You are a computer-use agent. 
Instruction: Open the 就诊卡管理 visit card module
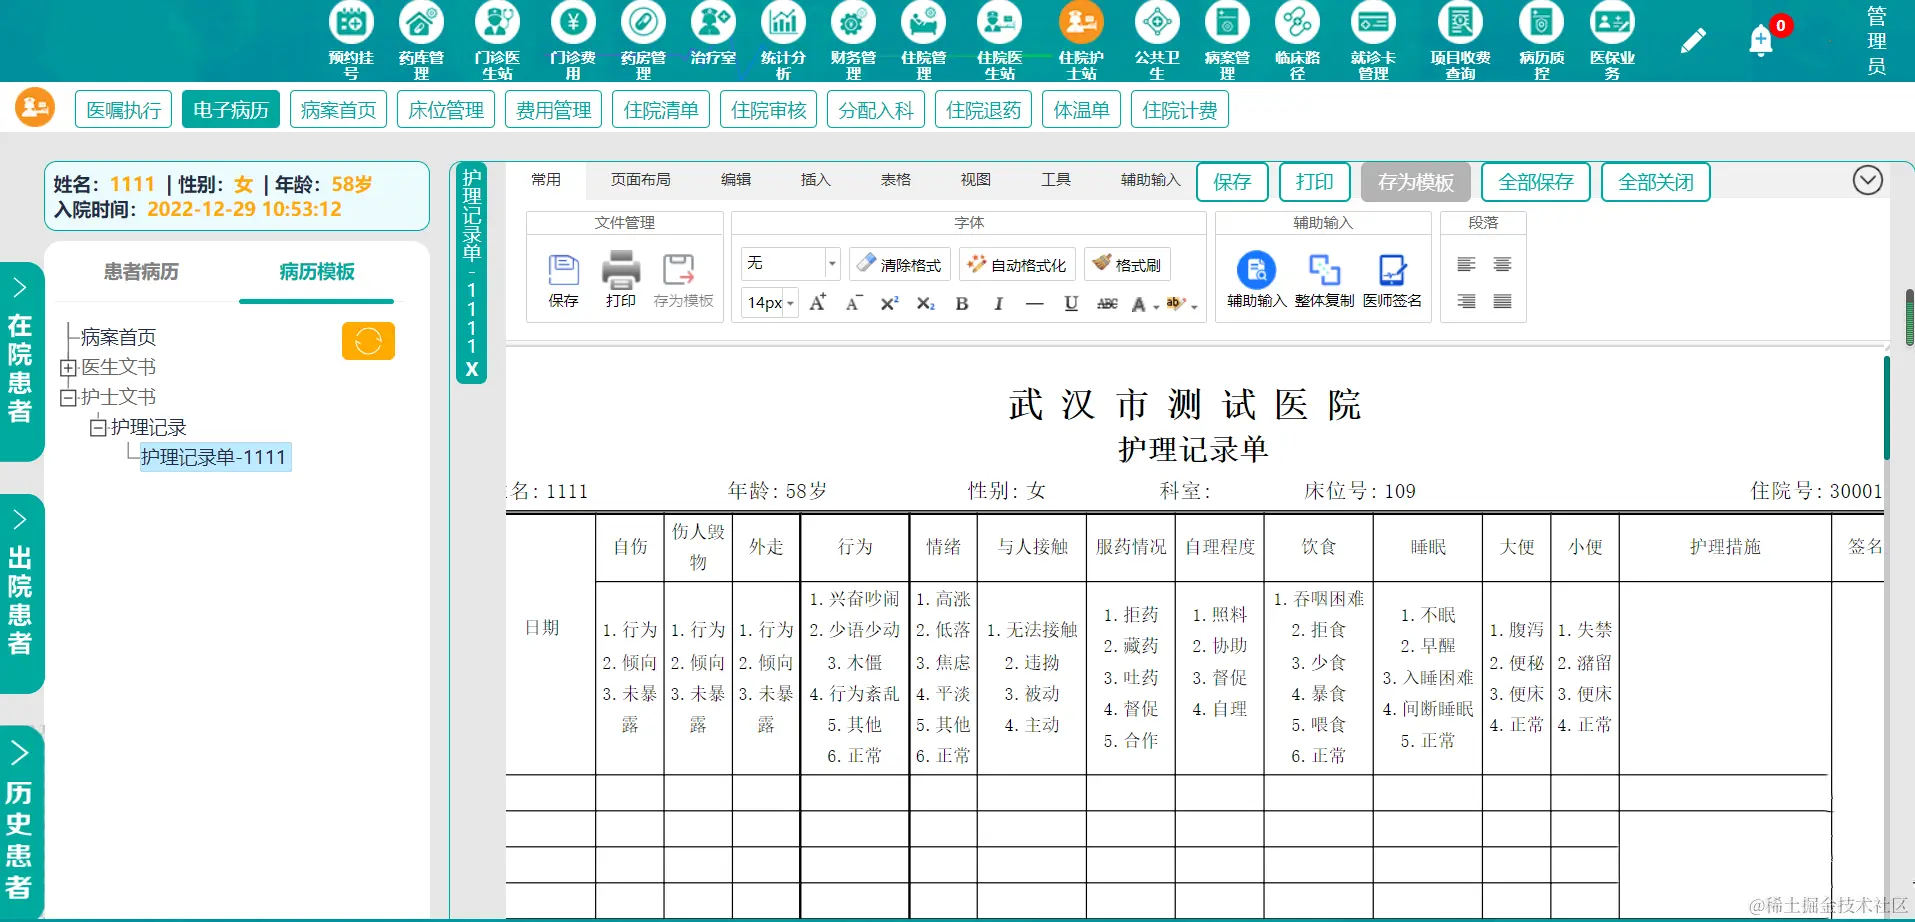point(1373,40)
